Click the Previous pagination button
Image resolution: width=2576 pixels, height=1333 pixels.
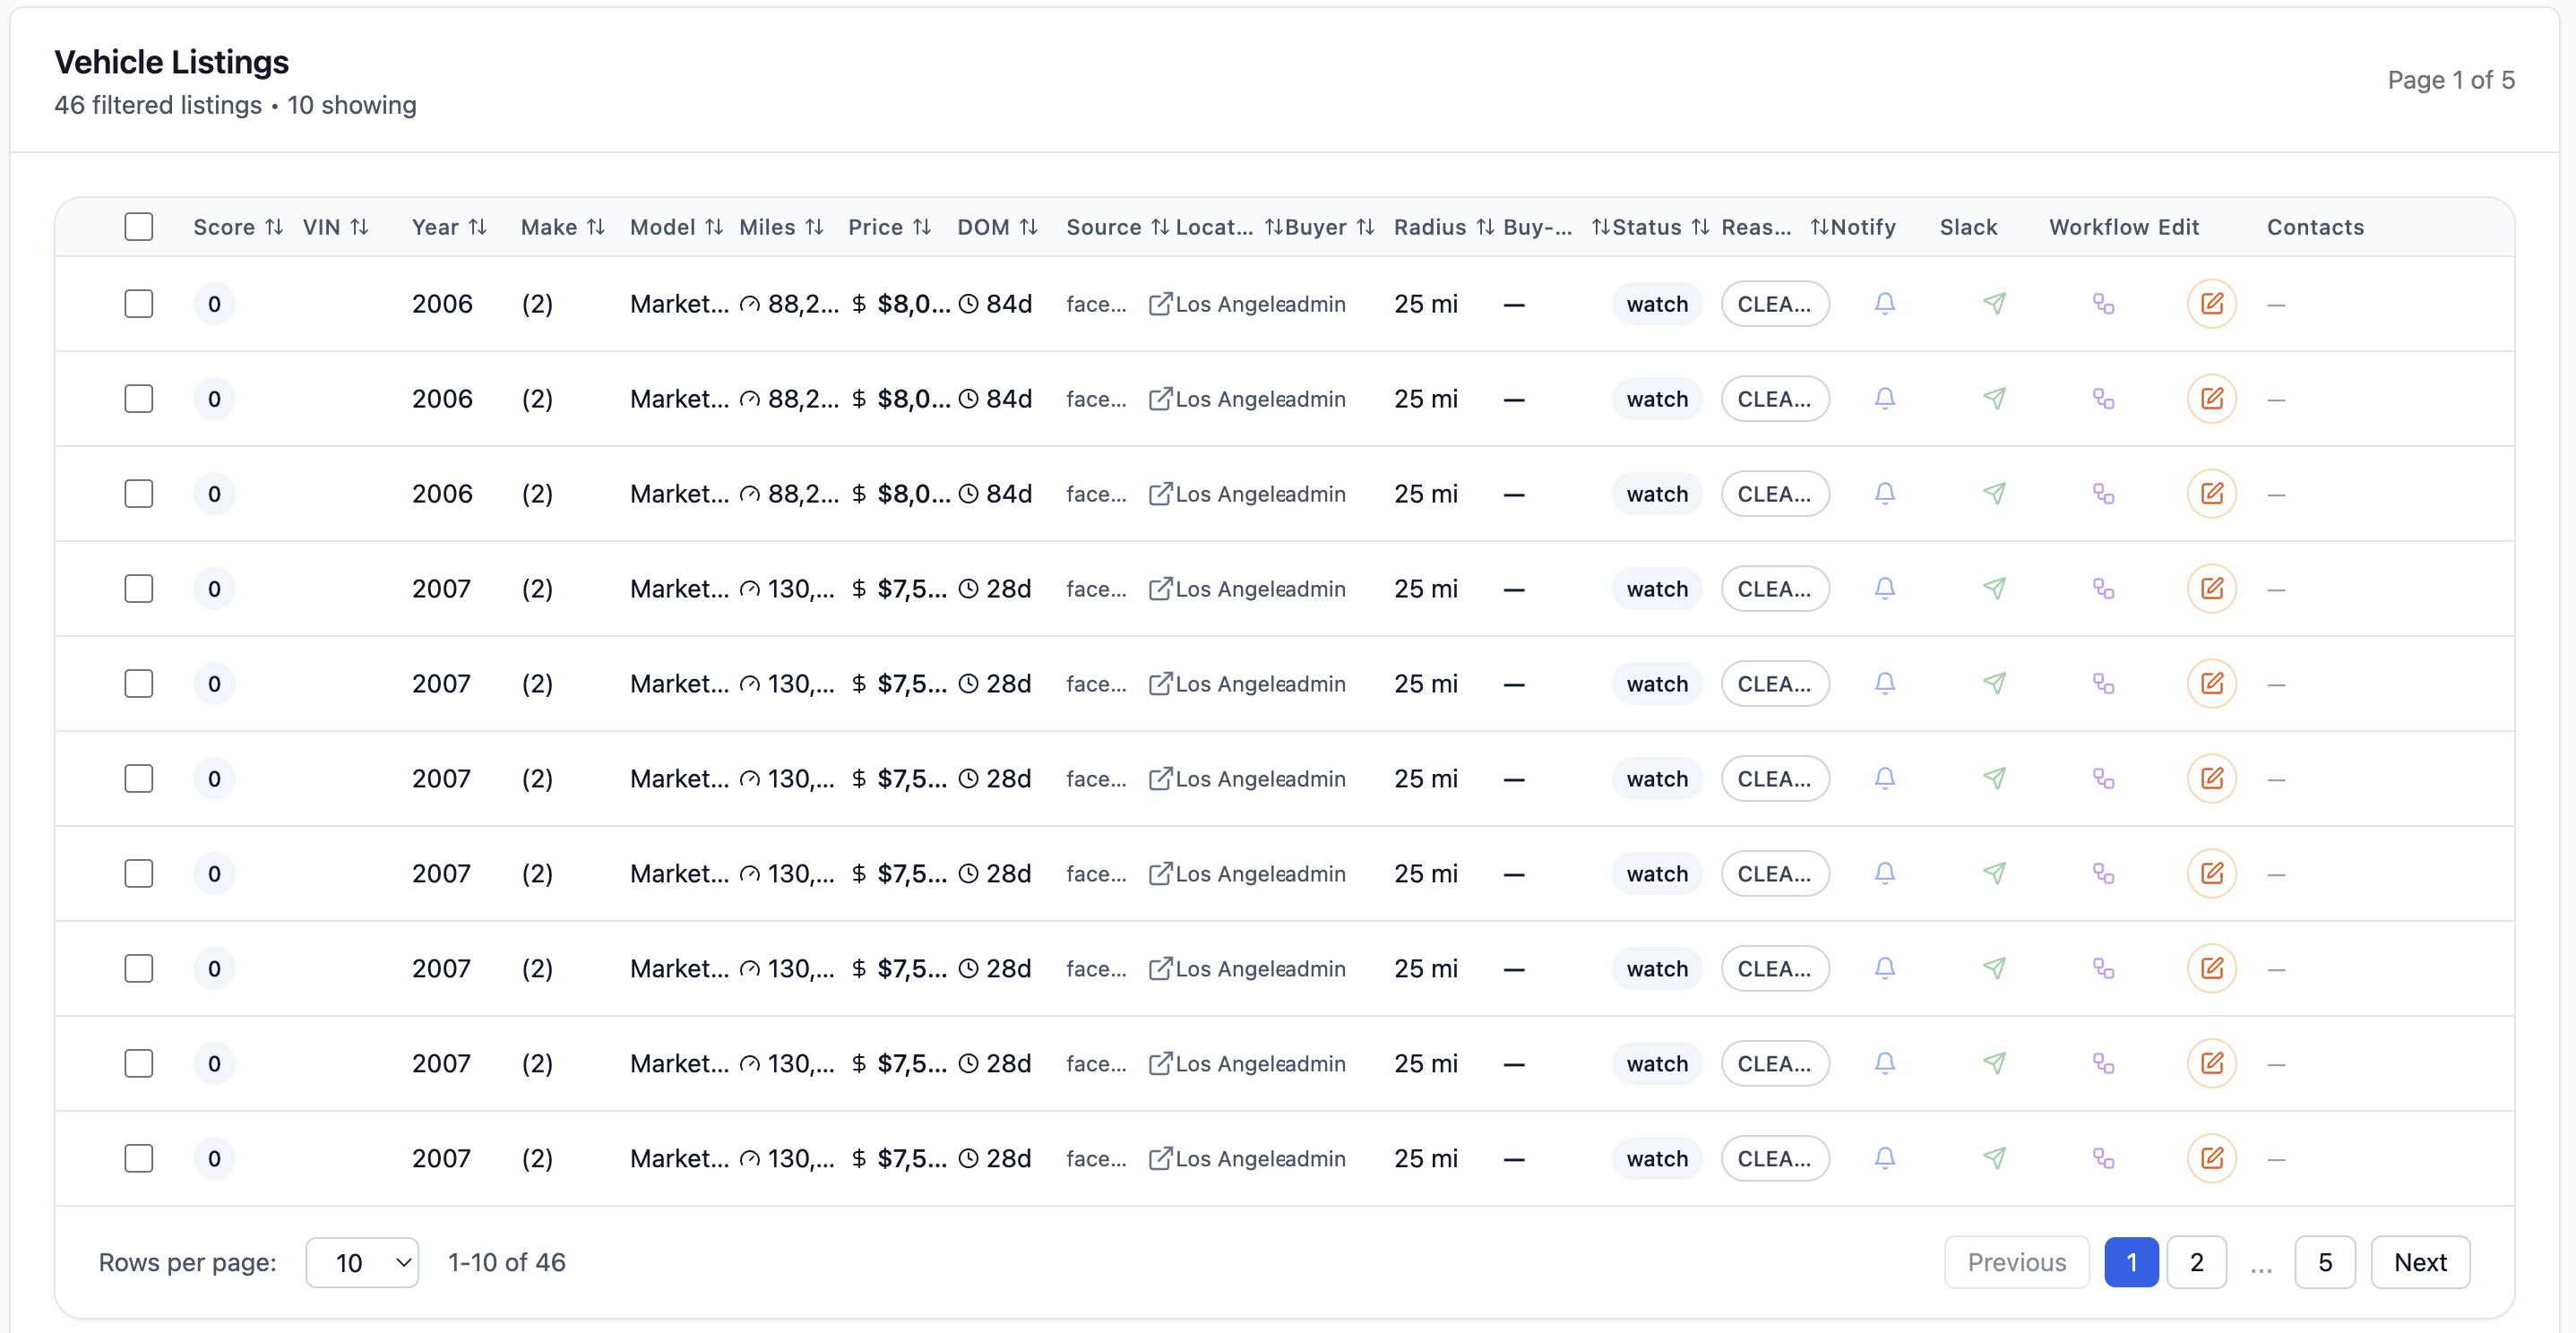coord(2016,1262)
